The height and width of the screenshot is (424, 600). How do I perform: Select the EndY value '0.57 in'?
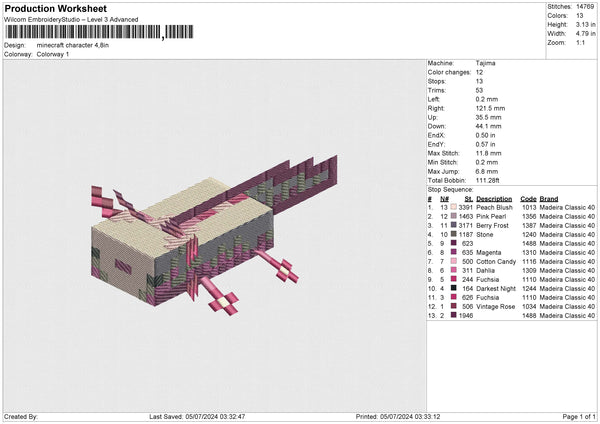tap(486, 144)
